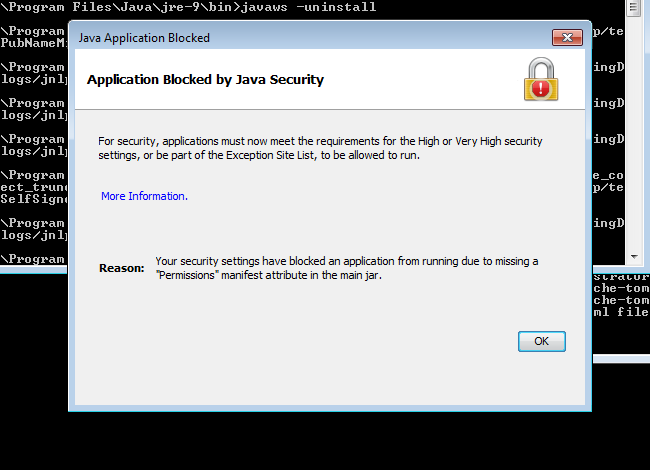Click the Reason: label

[122, 268]
